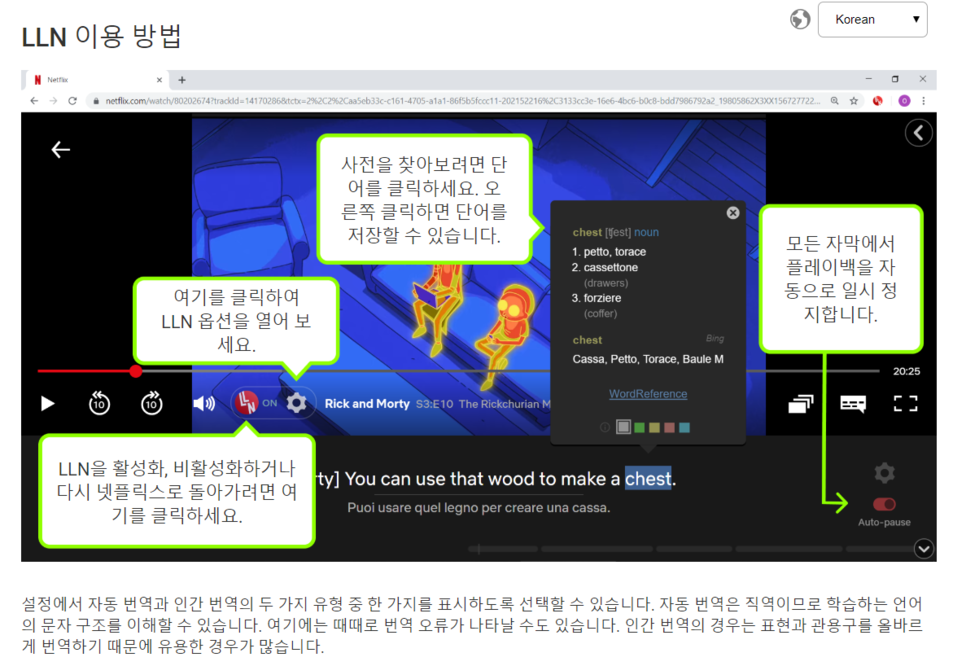Close the Netflix browser tab

click(159, 79)
